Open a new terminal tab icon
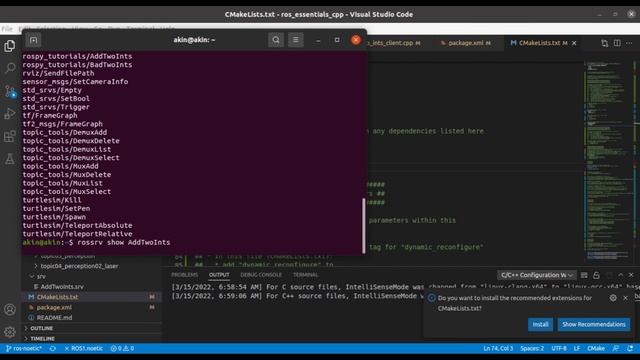 [x=33, y=40]
